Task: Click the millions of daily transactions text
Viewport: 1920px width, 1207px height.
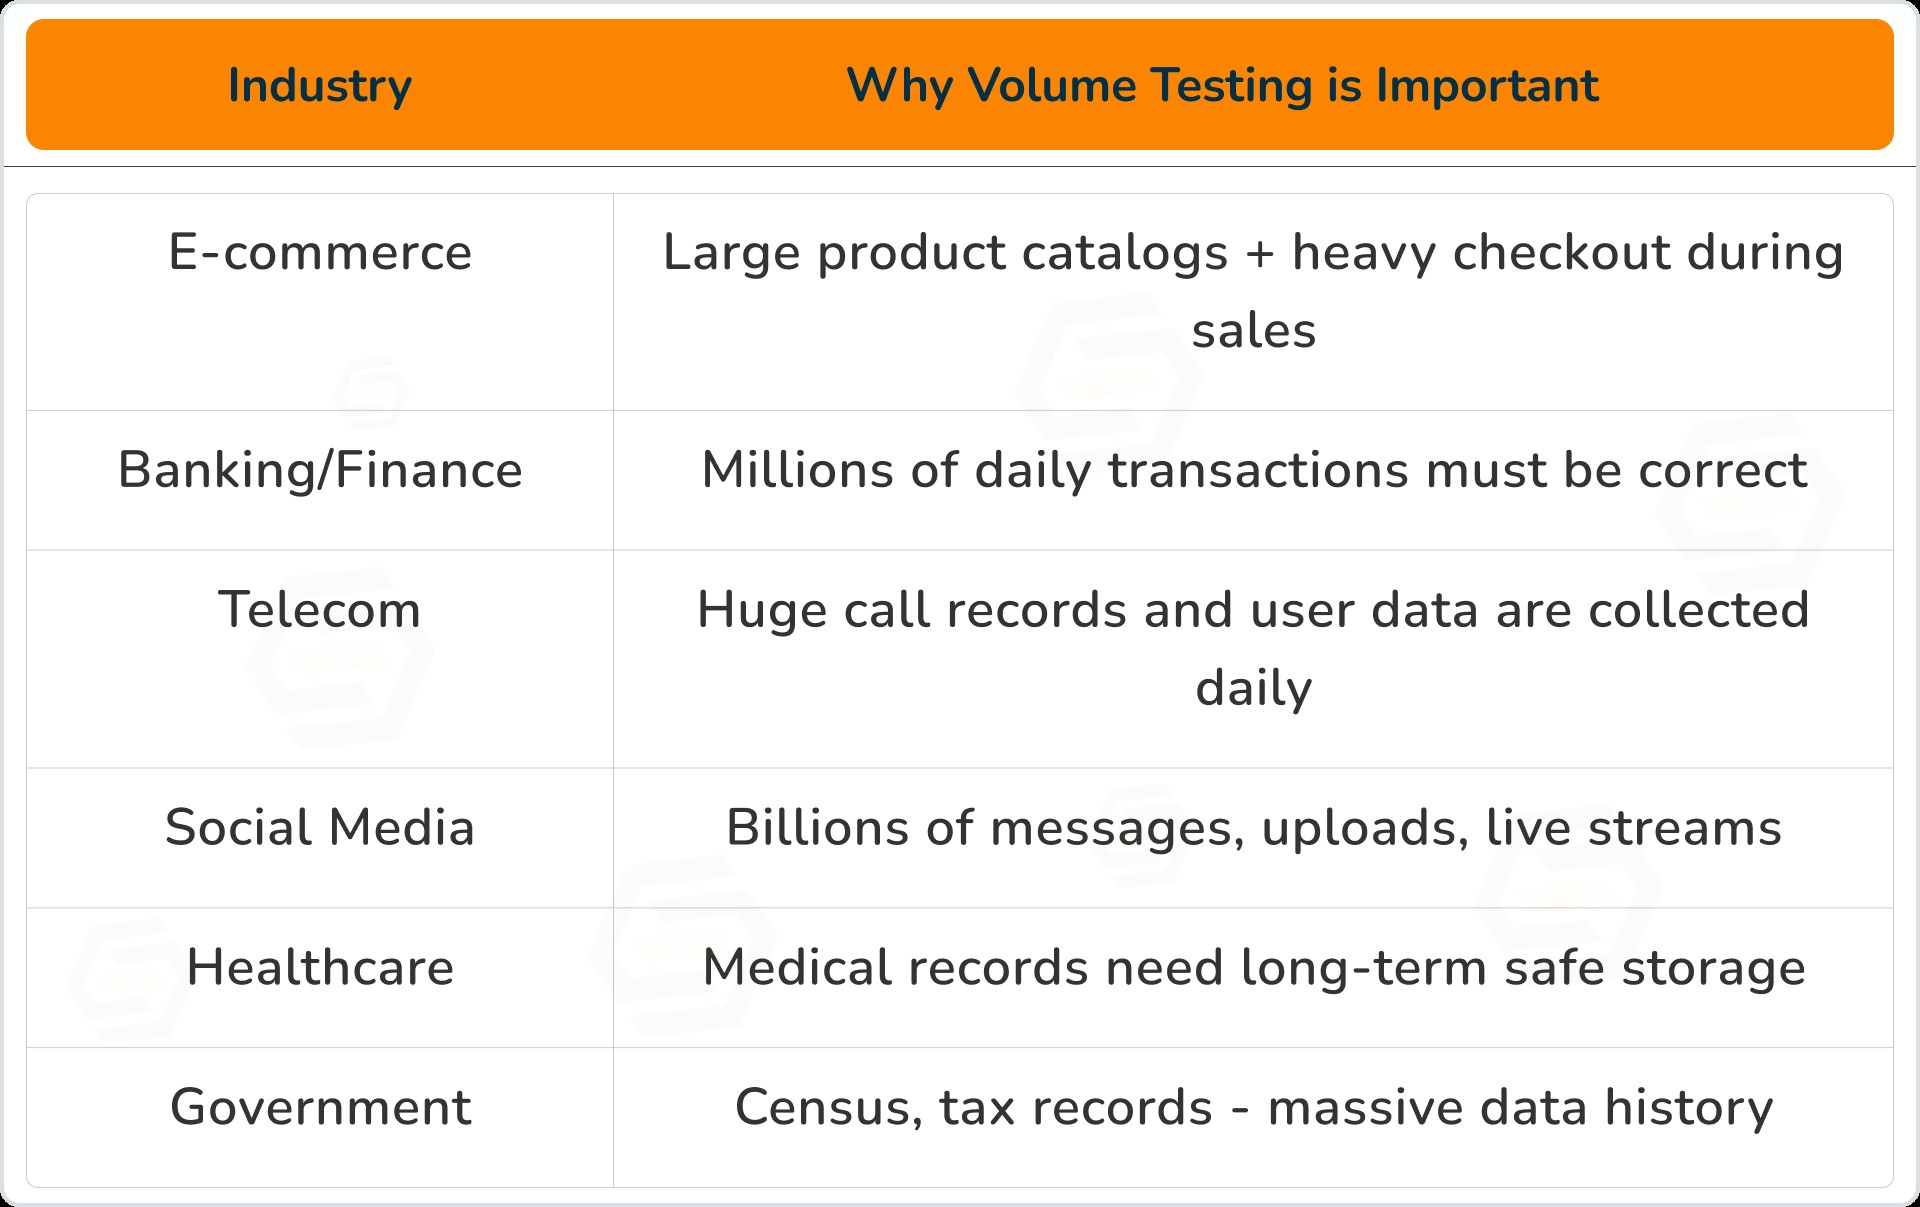Action: click(x=1254, y=470)
